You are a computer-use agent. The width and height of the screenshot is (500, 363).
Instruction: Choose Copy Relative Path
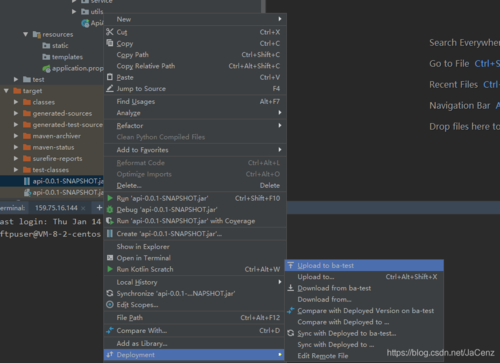point(195,66)
